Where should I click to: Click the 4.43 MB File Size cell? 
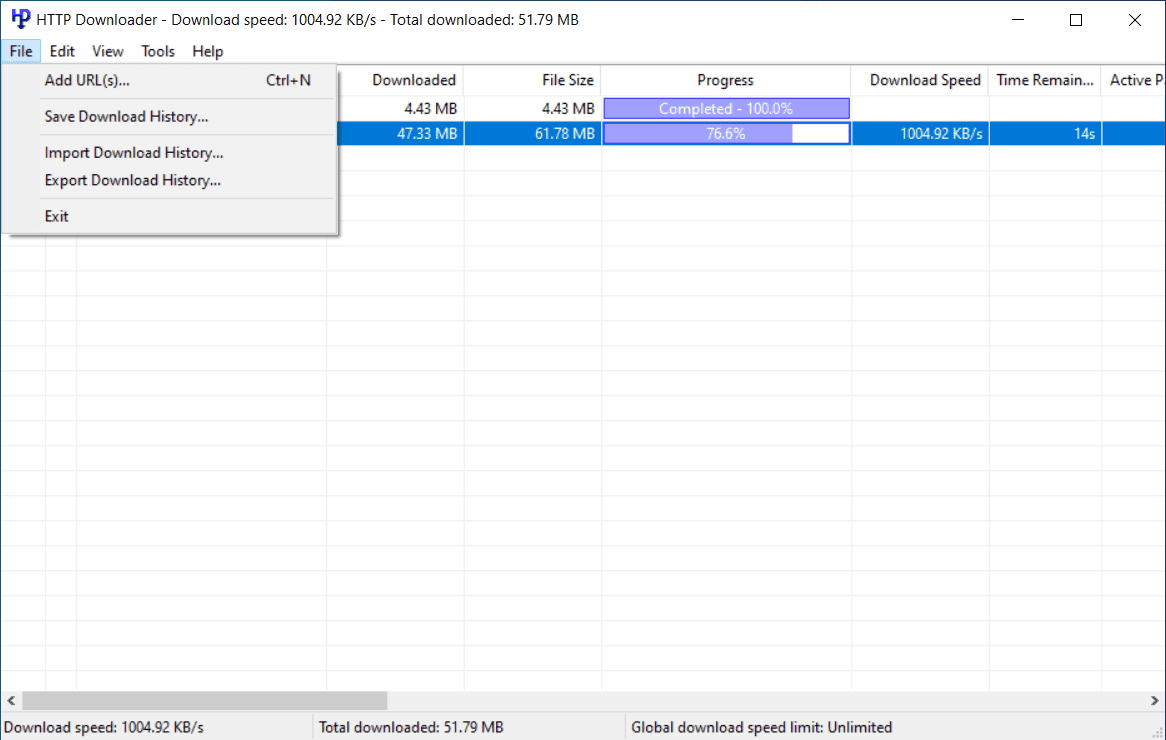coord(532,109)
